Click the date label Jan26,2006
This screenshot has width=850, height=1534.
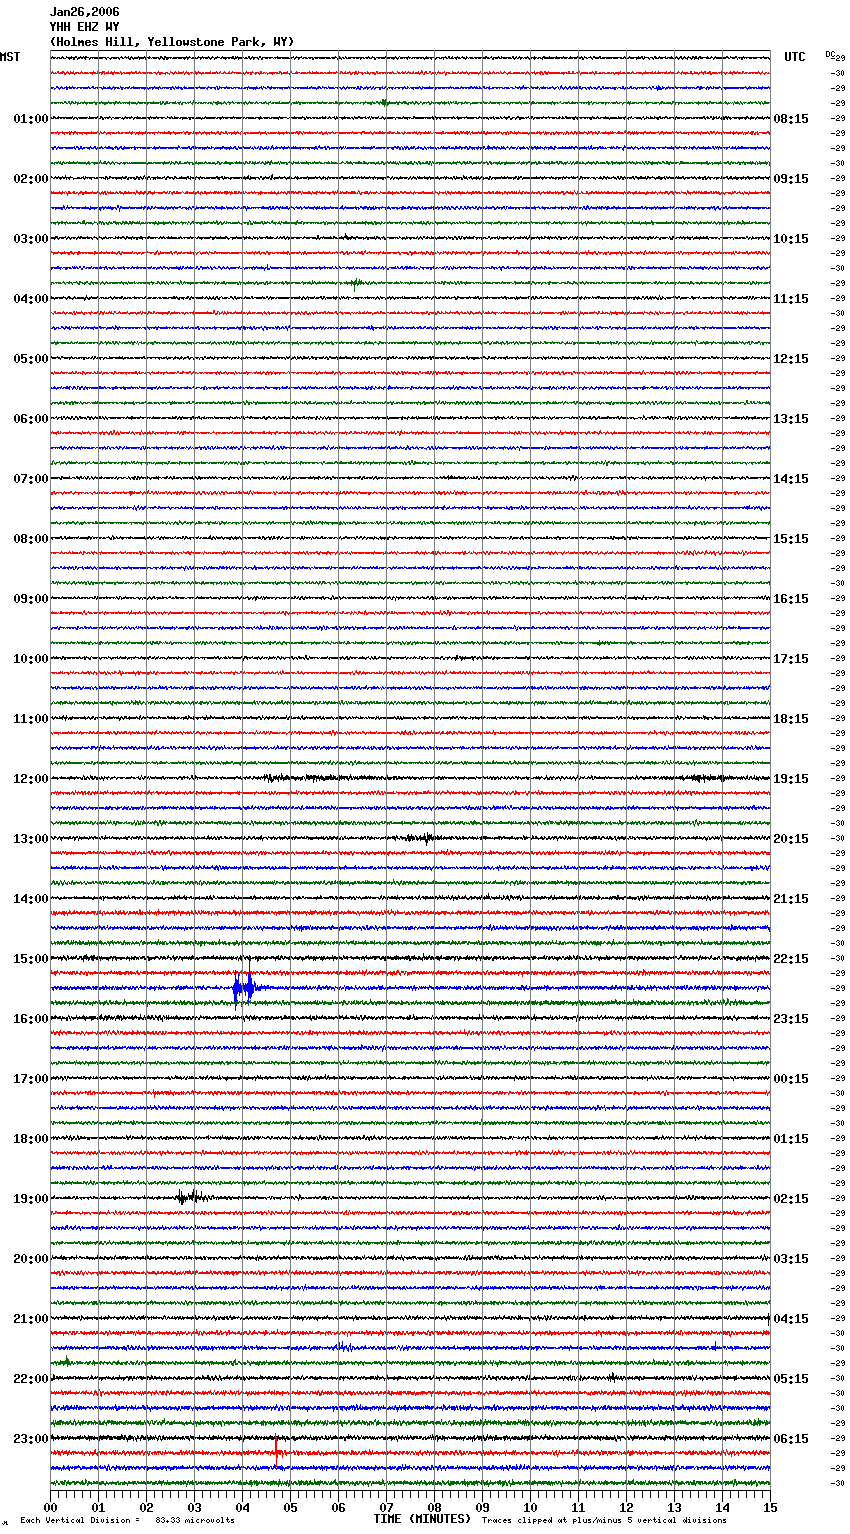click(85, 12)
